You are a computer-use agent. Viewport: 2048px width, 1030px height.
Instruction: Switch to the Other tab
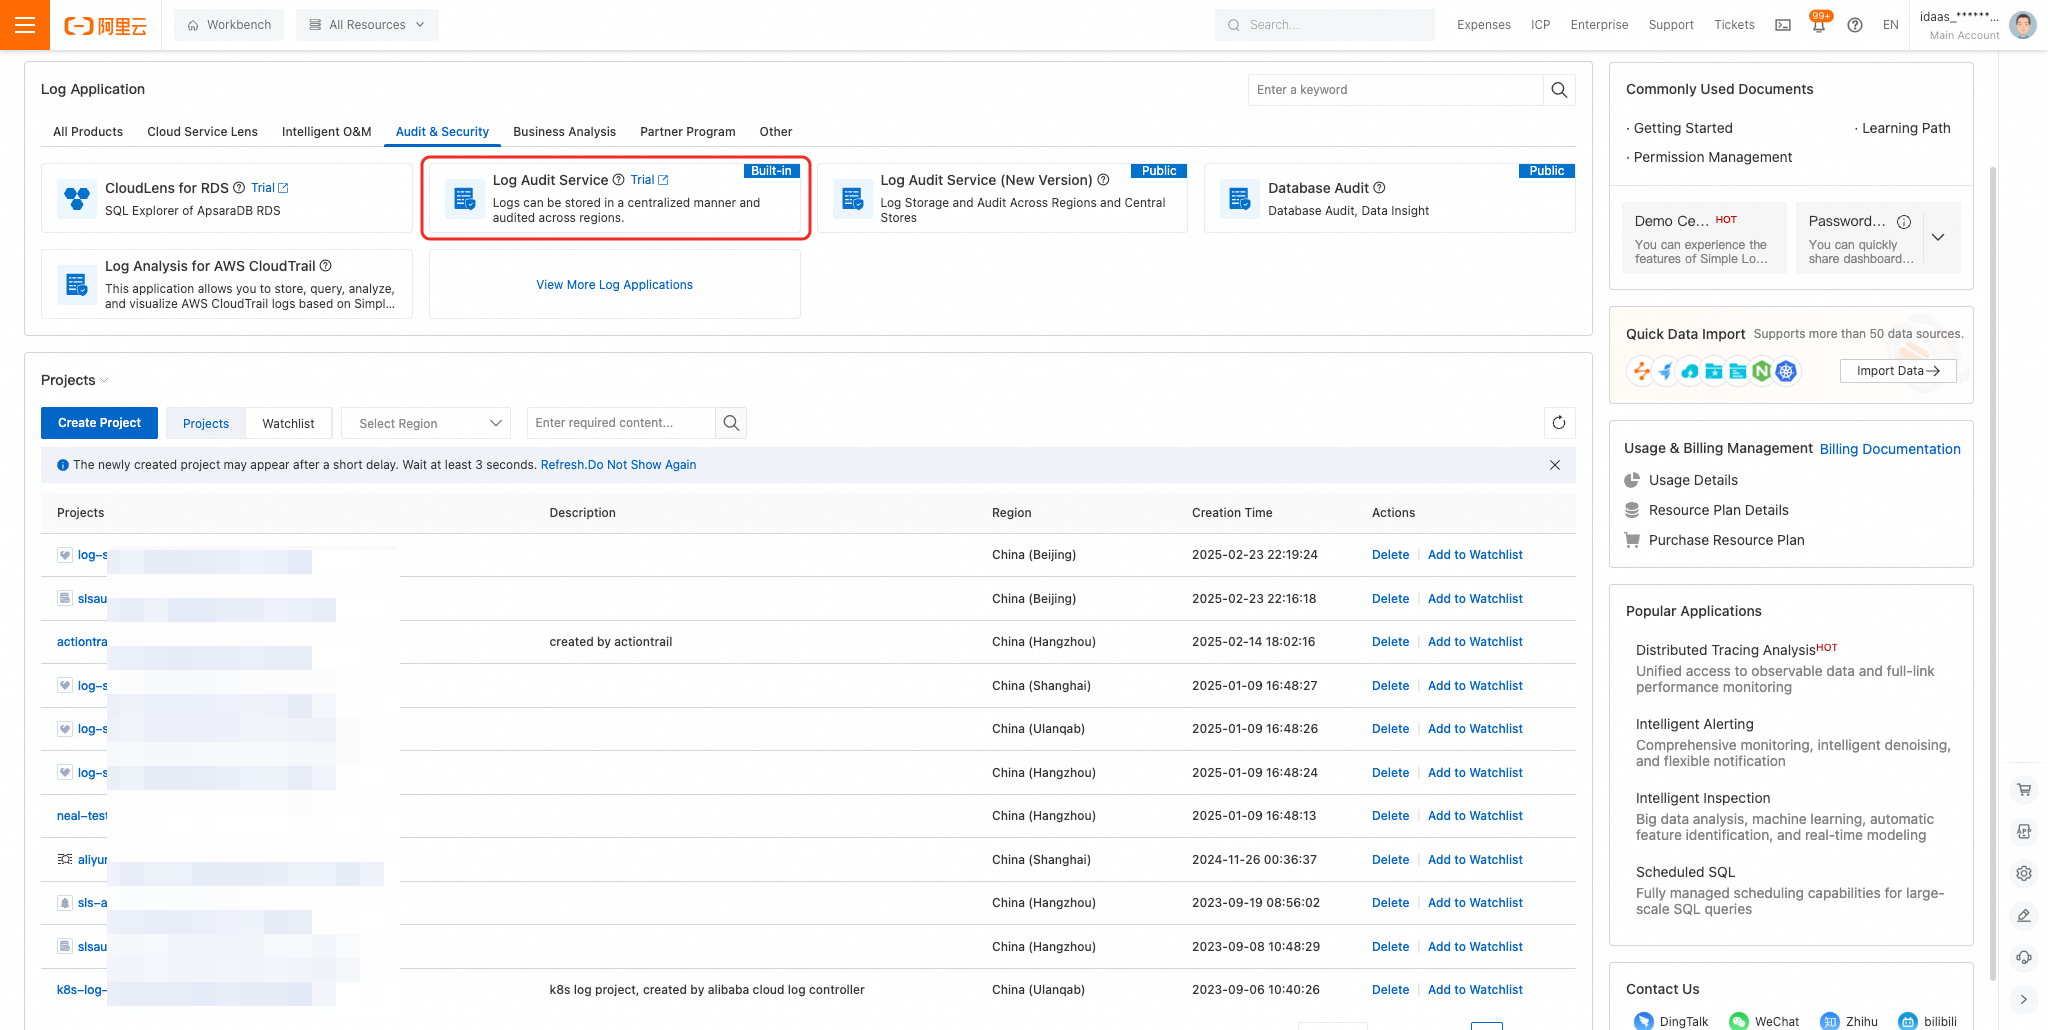tap(776, 132)
